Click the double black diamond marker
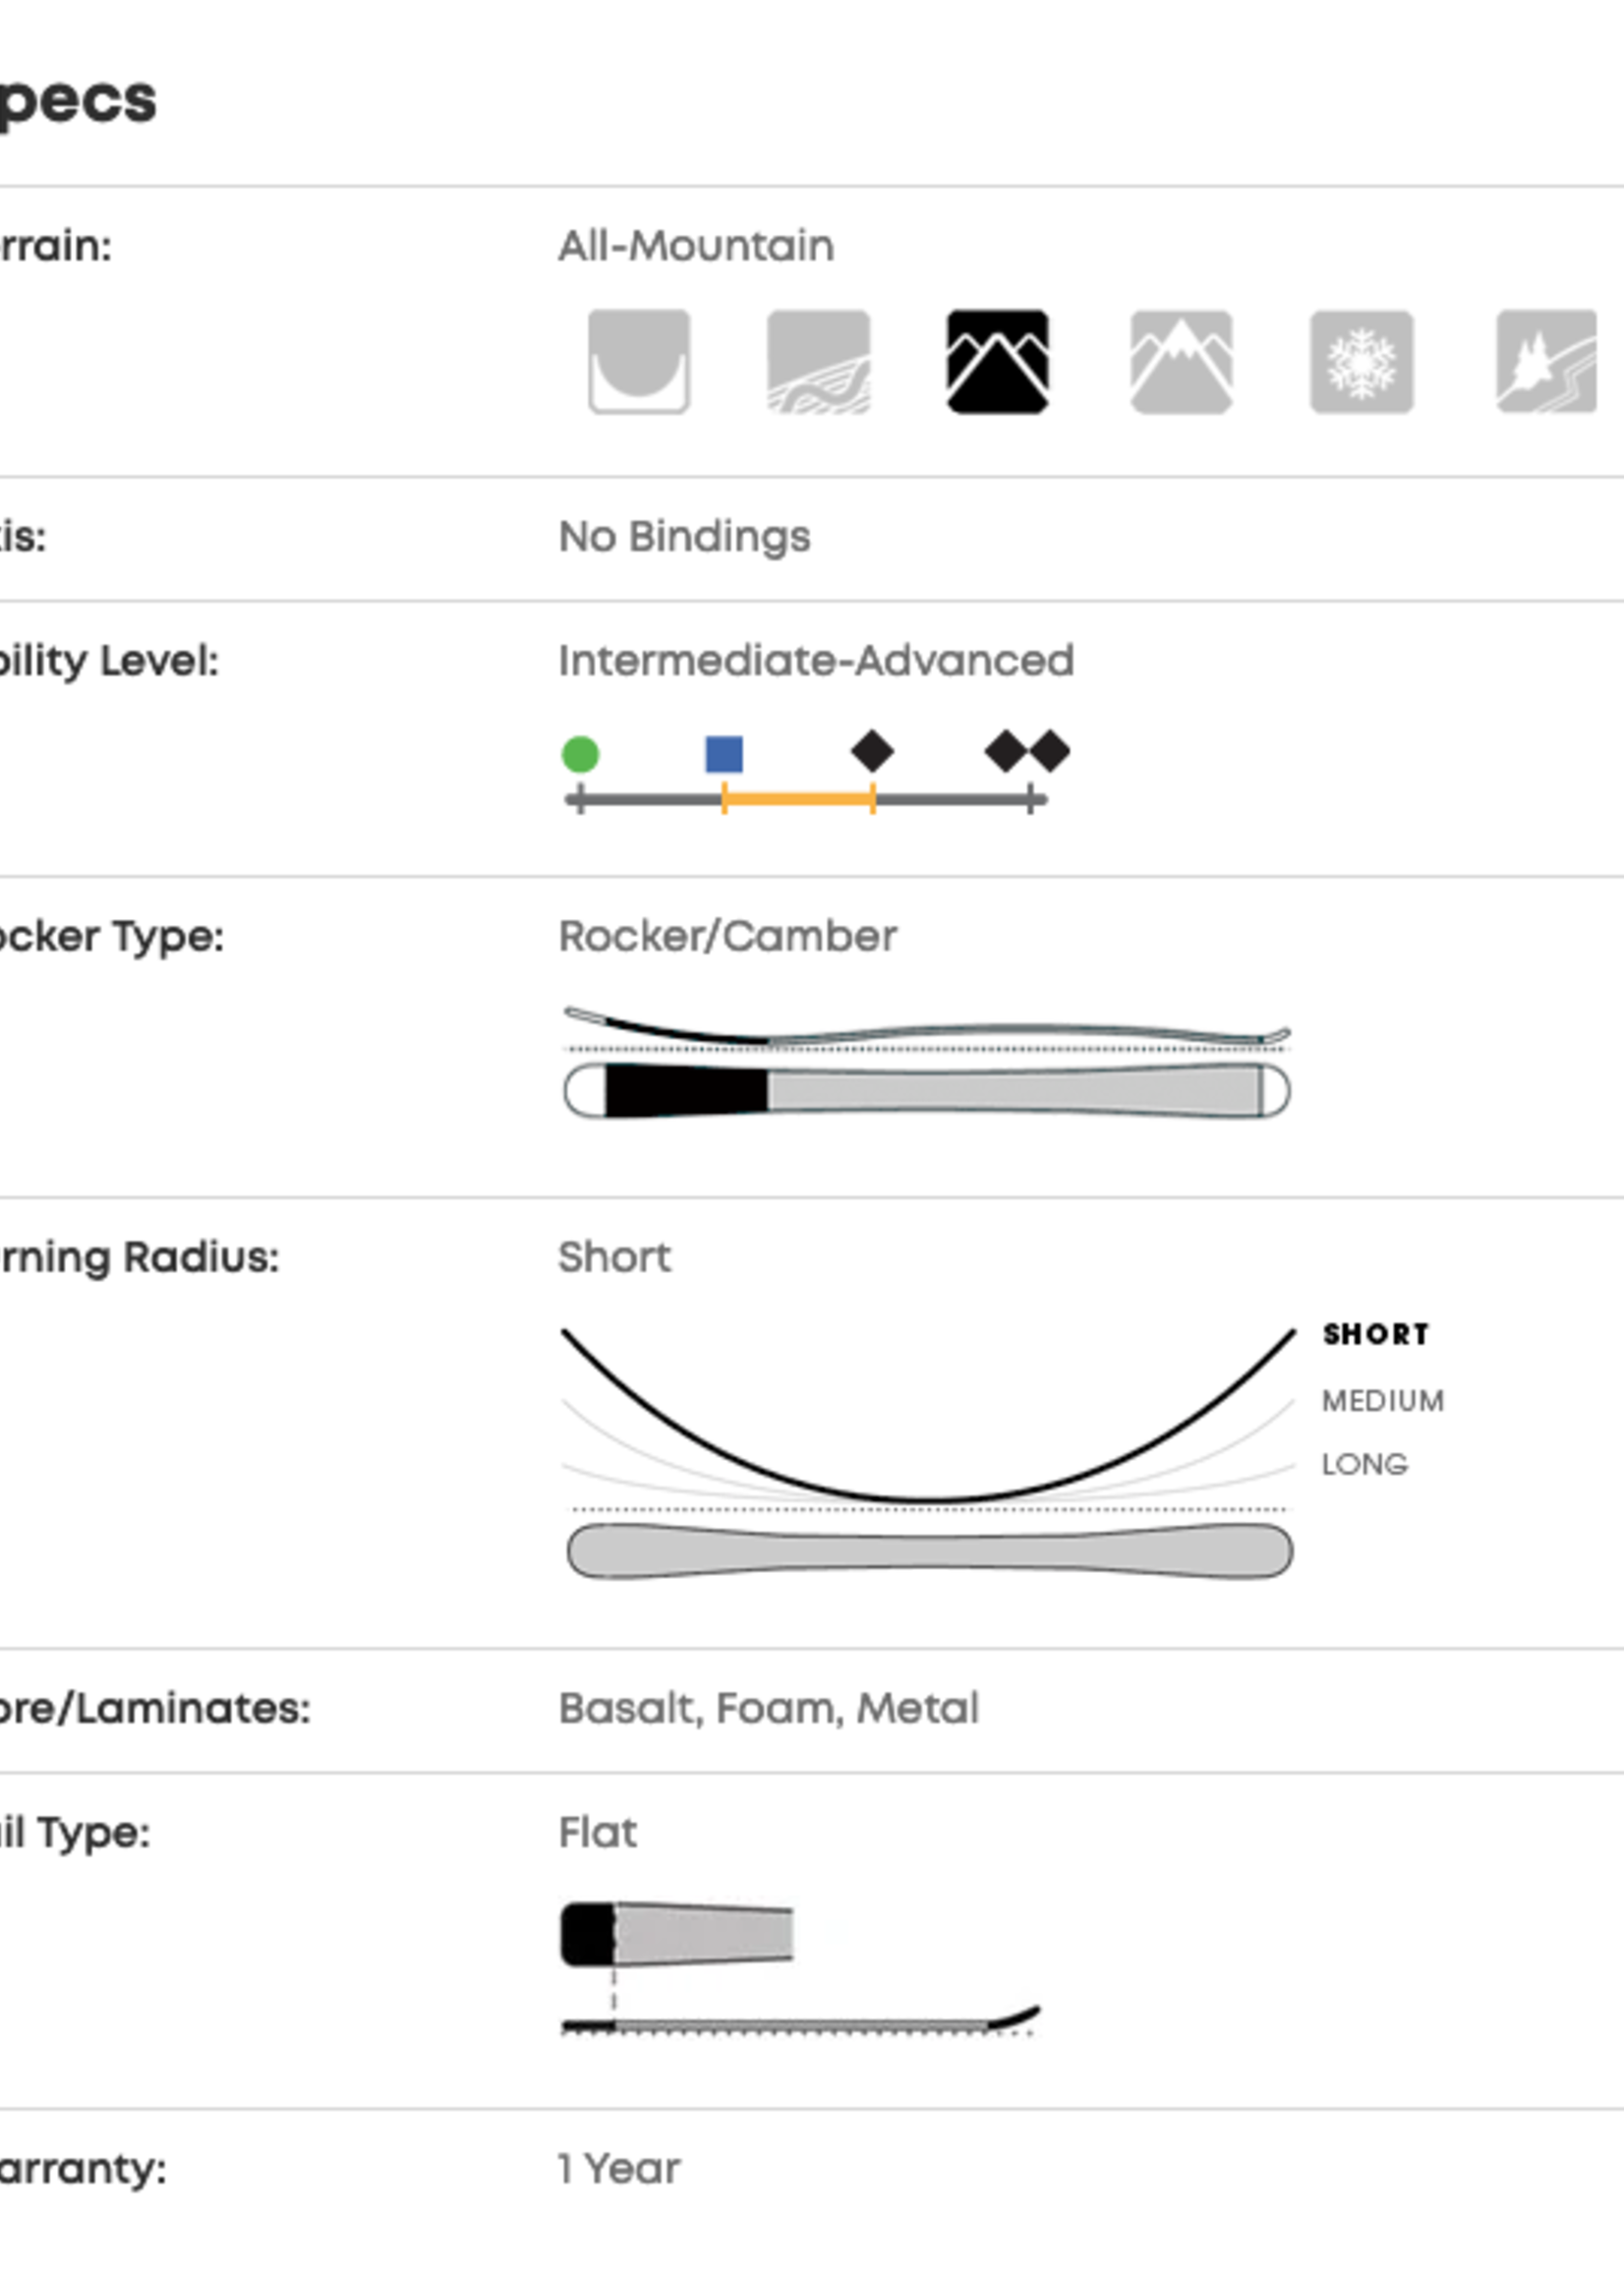1624x2274 pixels. pyautogui.click(x=1027, y=751)
